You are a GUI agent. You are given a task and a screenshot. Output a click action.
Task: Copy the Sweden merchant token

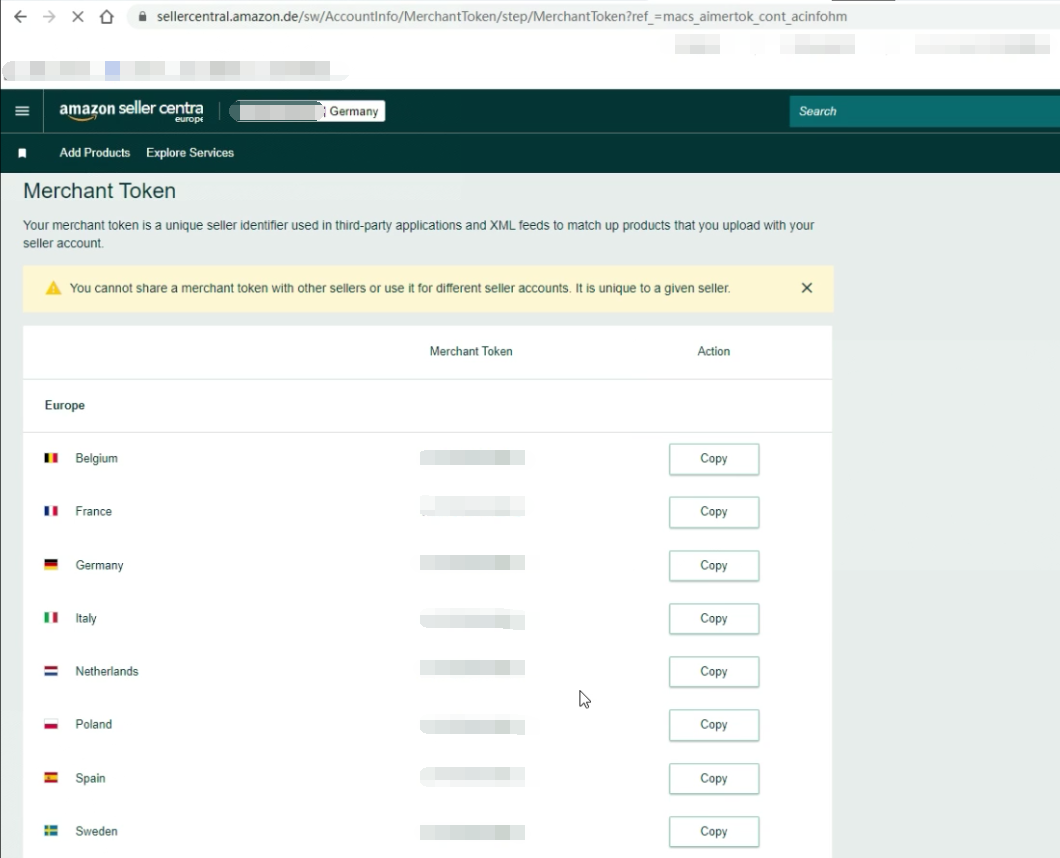[x=714, y=832]
